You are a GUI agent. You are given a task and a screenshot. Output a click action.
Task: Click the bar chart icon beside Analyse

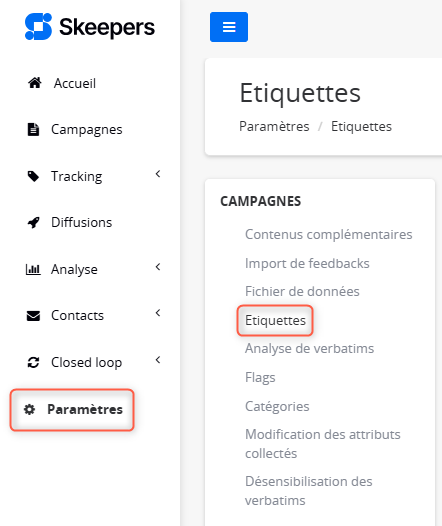coord(33,269)
